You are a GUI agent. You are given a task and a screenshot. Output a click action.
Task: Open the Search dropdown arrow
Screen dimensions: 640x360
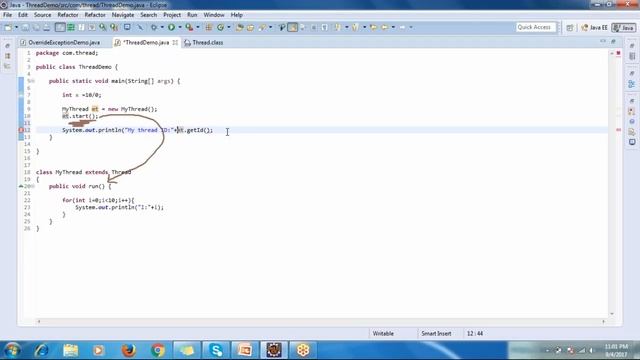[270, 27]
